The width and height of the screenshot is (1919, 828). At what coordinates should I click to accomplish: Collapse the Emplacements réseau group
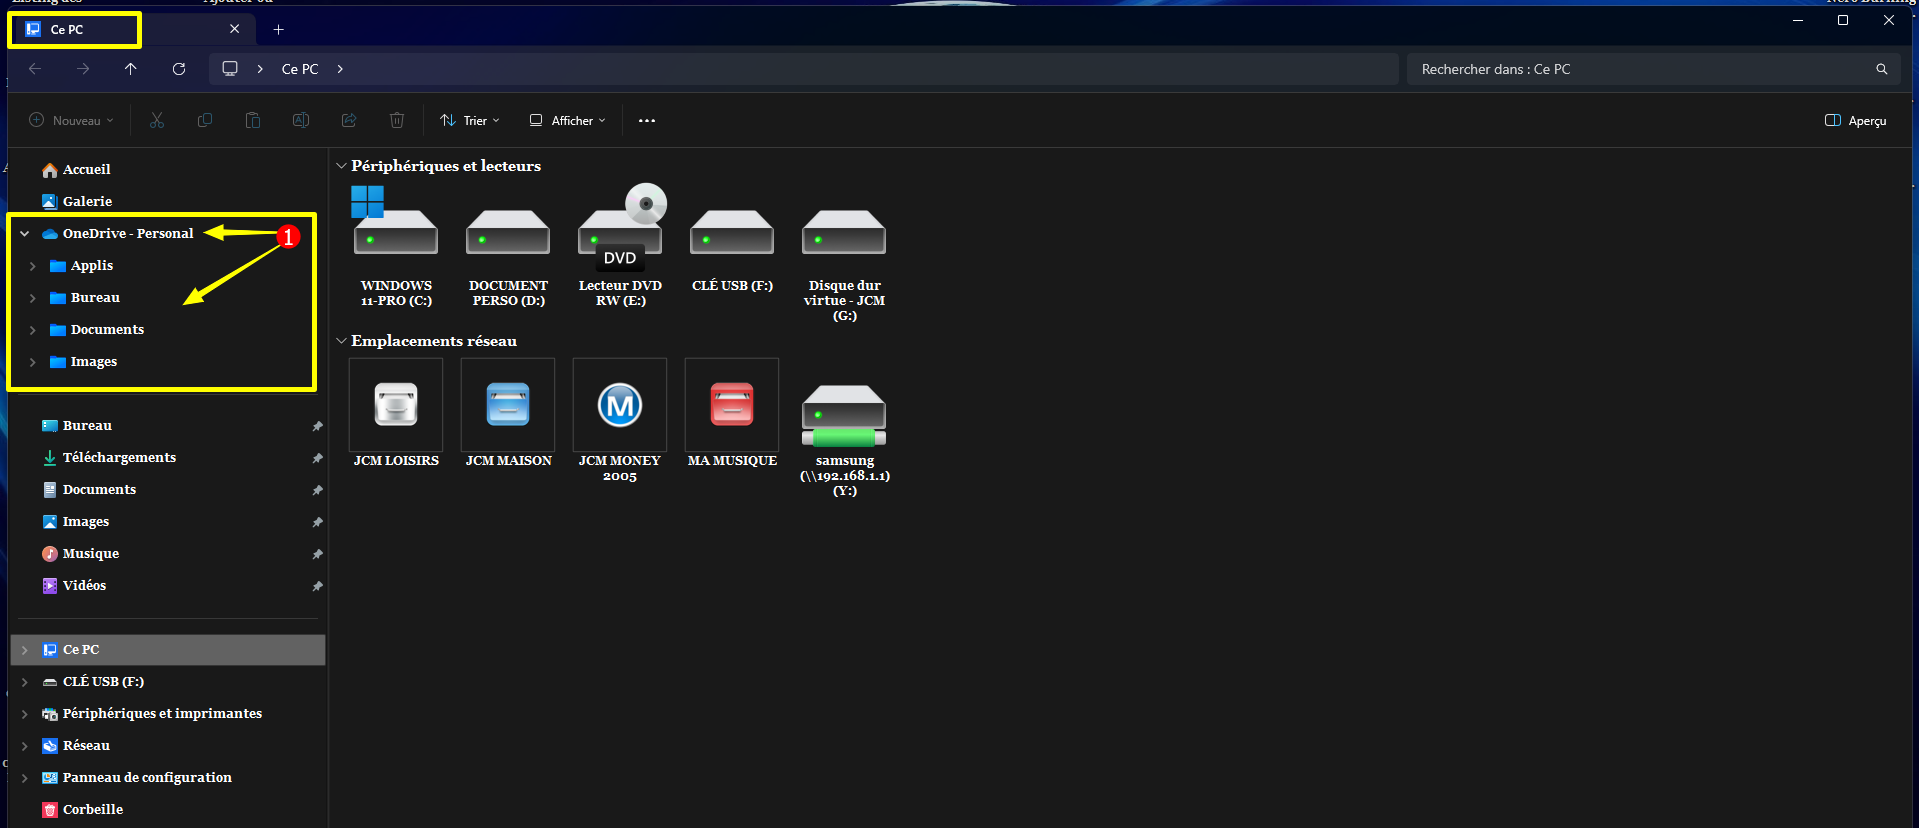[x=341, y=341]
